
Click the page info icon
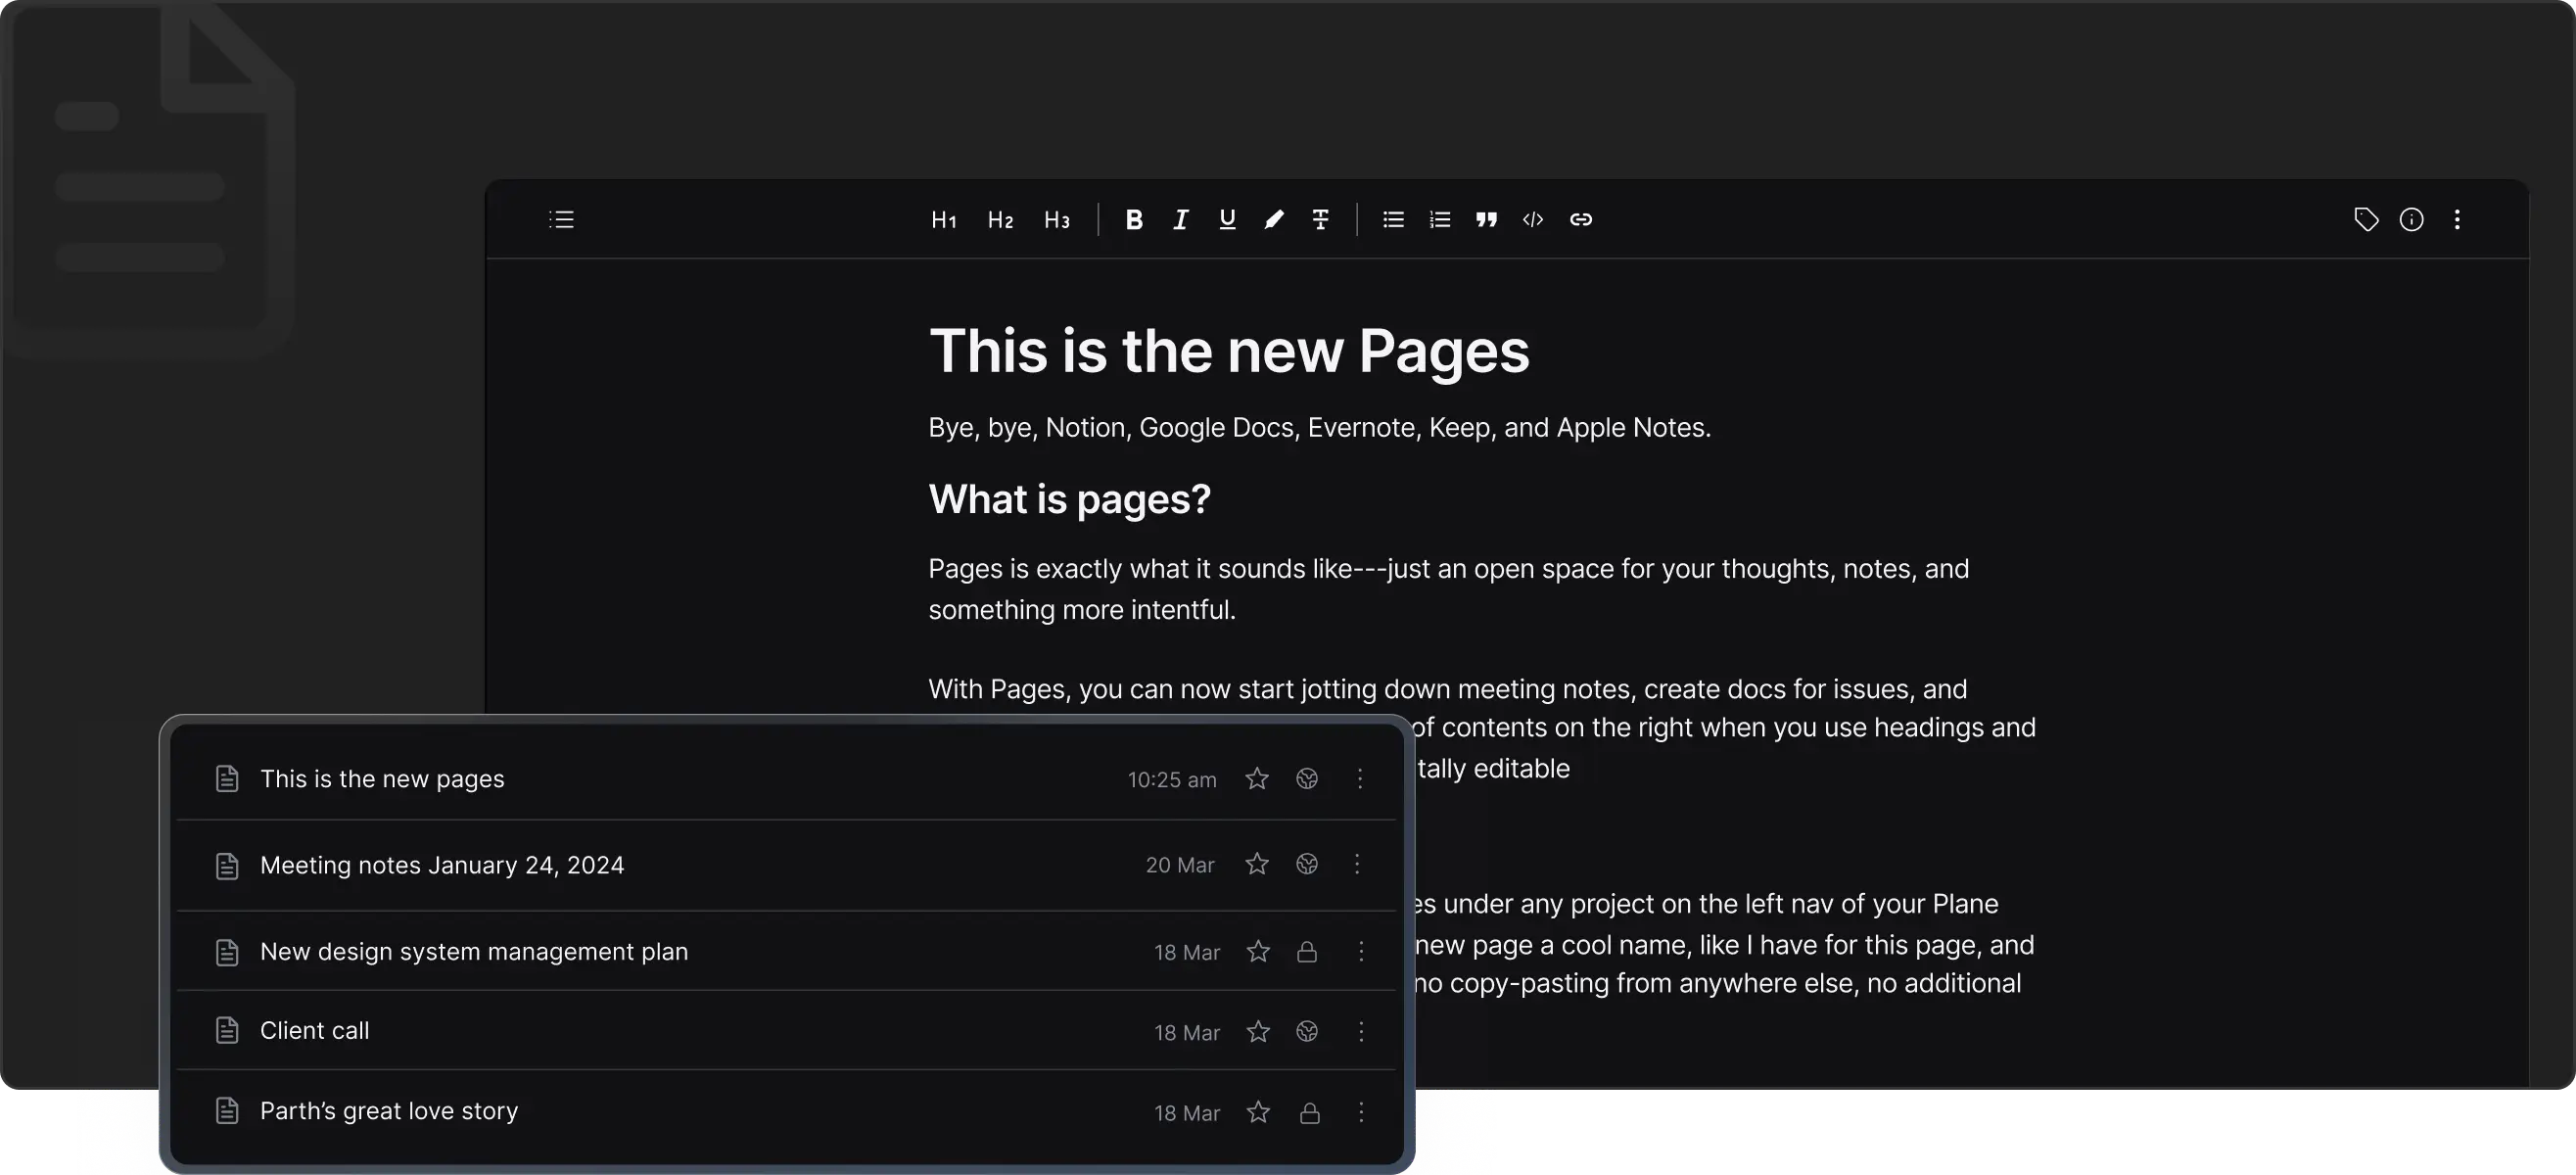[x=2411, y=220]
